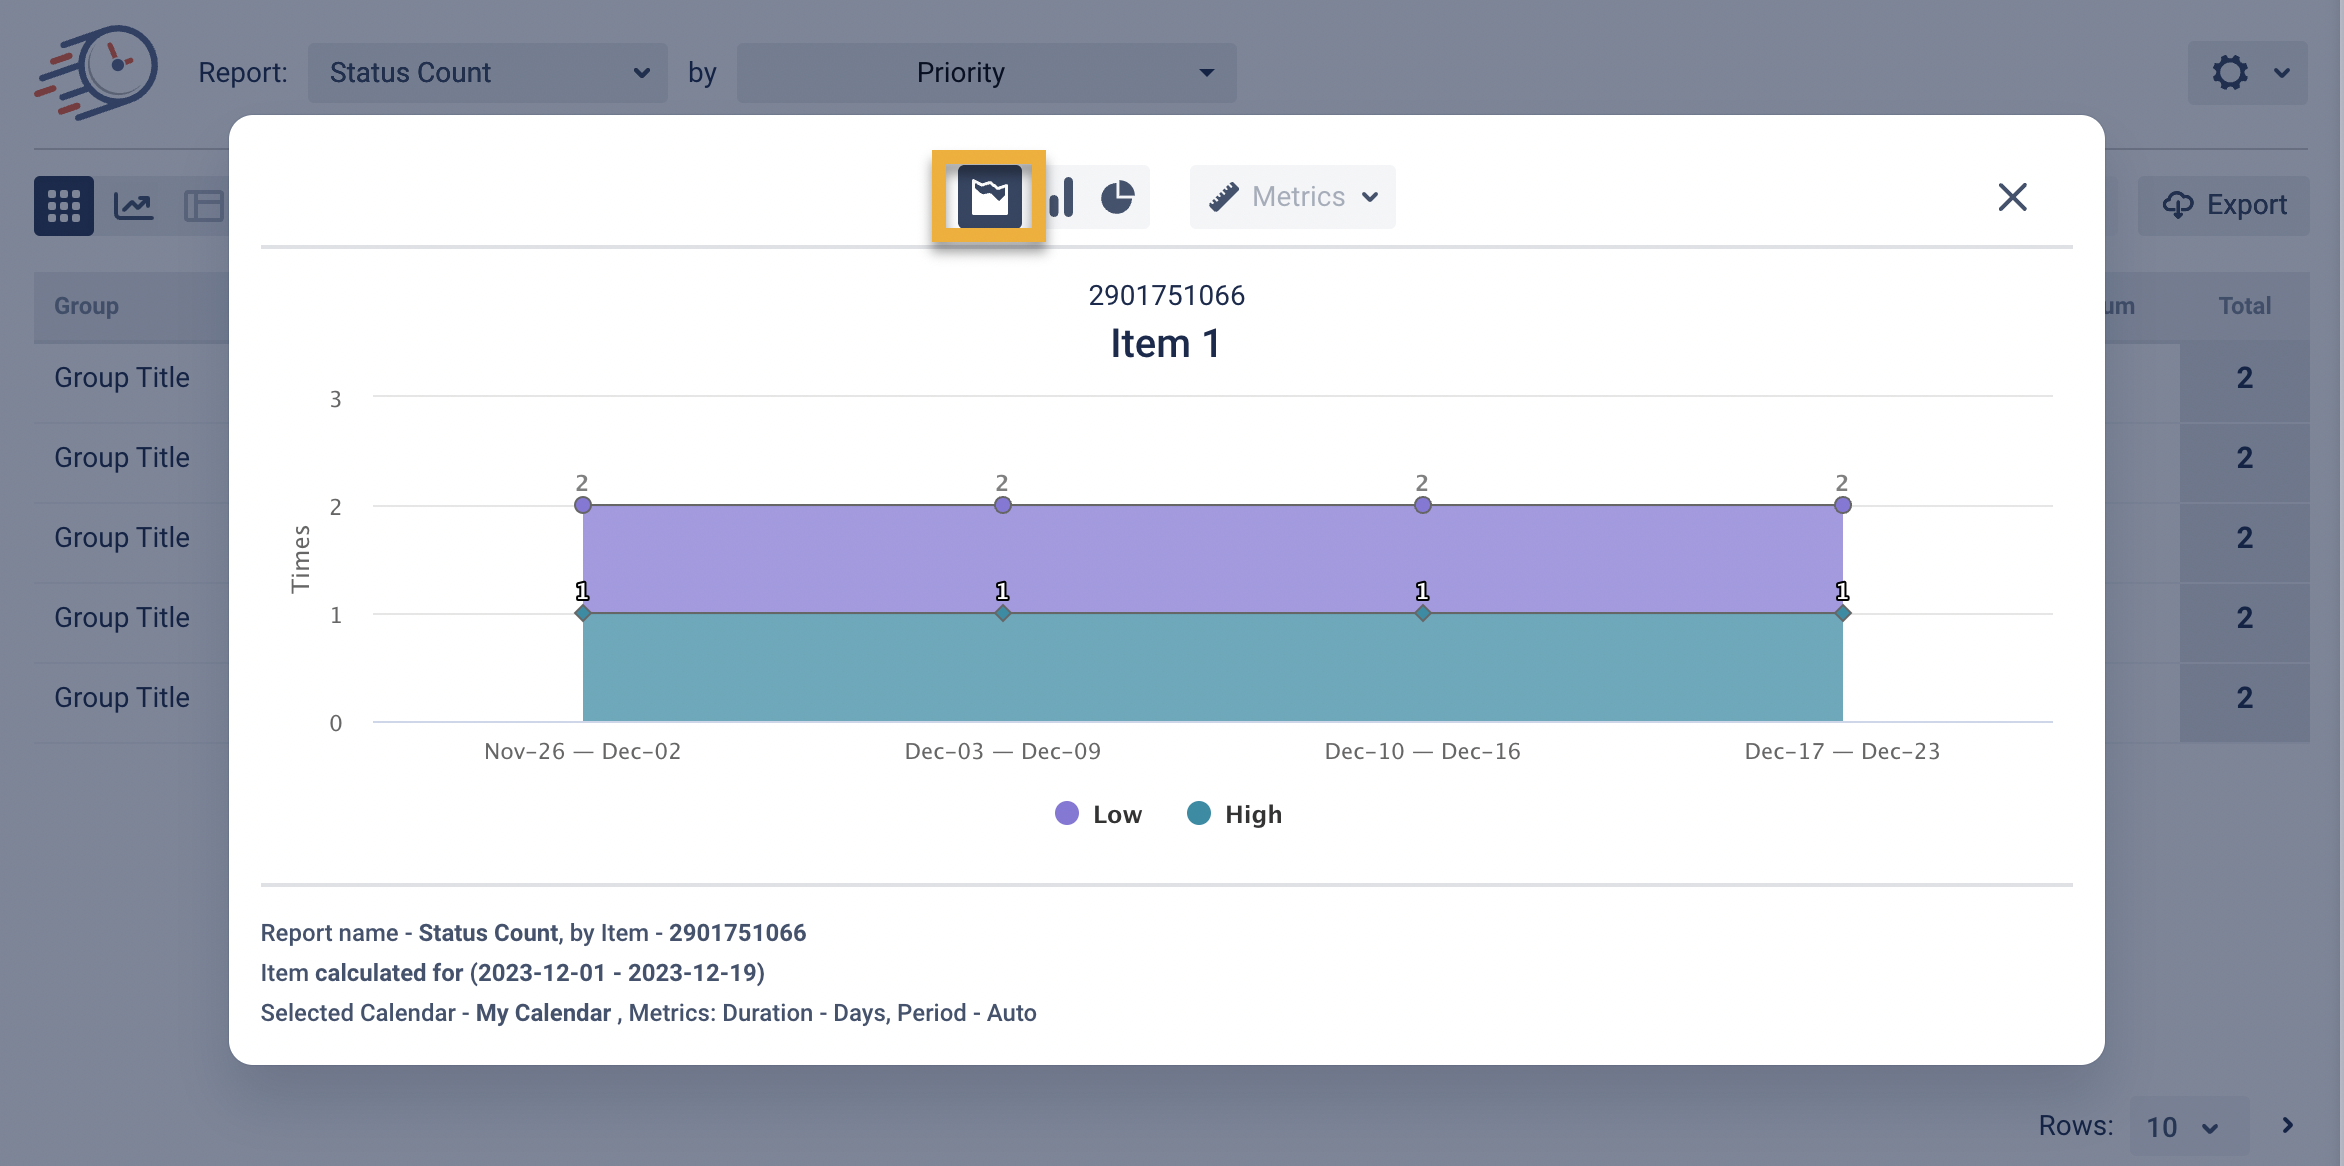Expand the Status Count report dropdown

click(x=487, y=73)
